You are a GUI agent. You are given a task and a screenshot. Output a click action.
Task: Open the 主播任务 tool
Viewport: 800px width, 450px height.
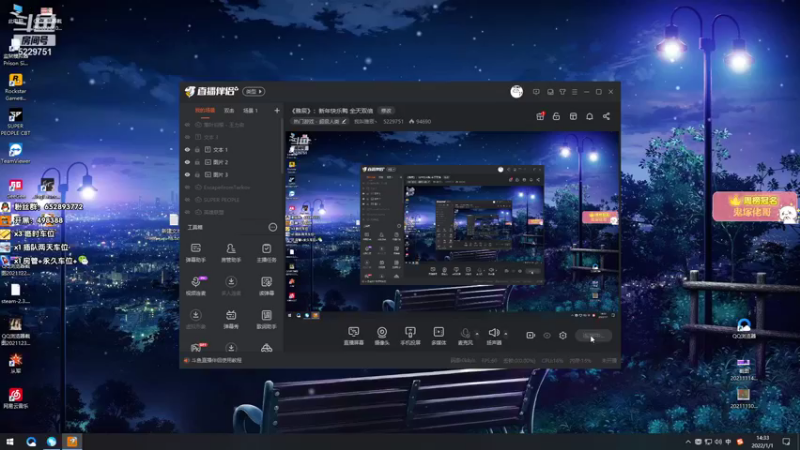click(x=266, y=253)
